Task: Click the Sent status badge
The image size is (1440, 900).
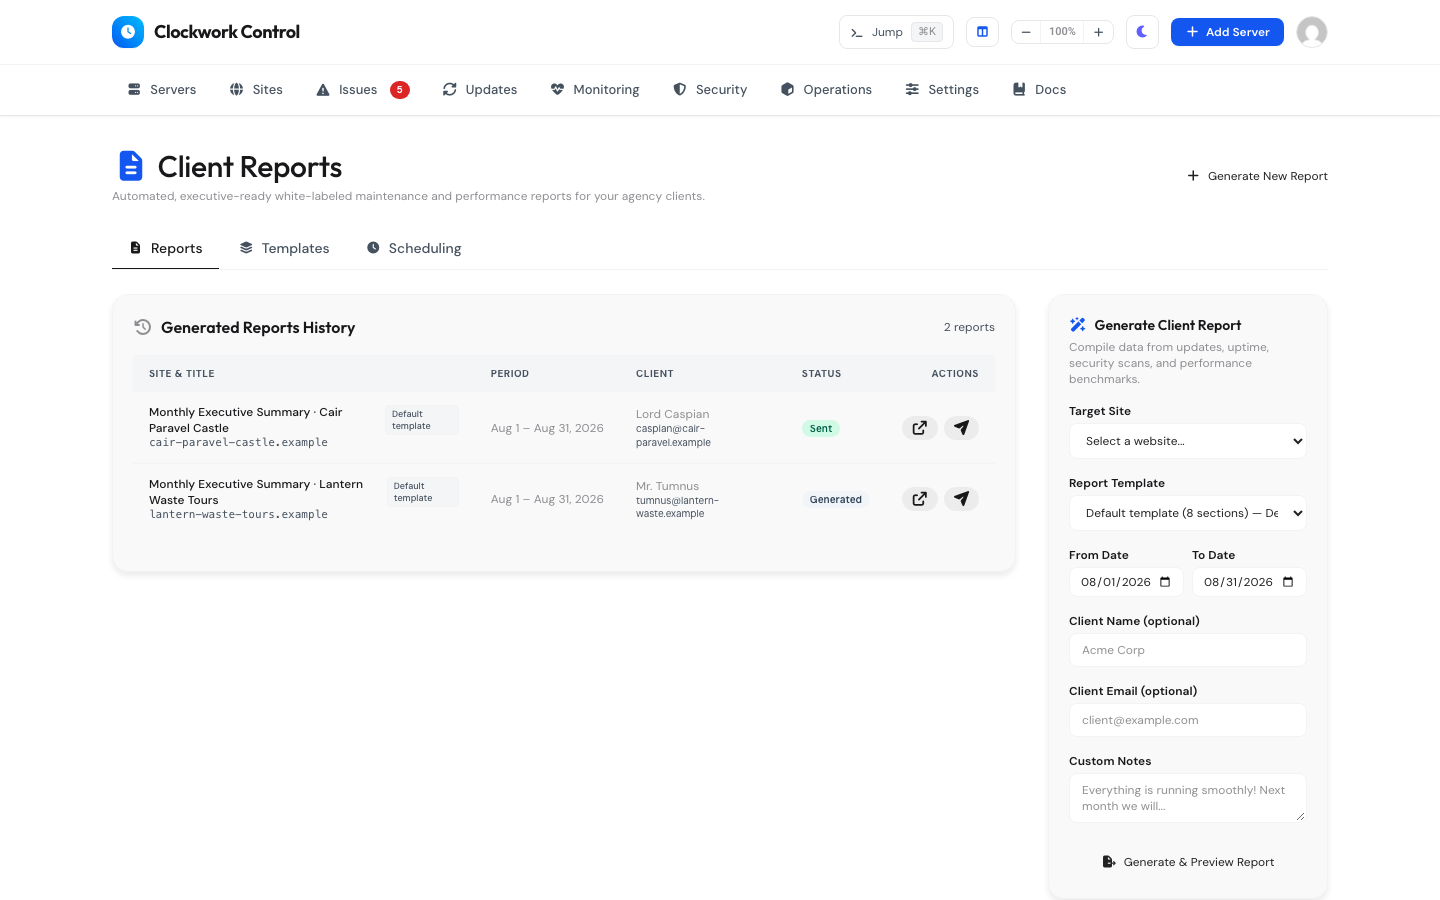Action: point(821,429)
